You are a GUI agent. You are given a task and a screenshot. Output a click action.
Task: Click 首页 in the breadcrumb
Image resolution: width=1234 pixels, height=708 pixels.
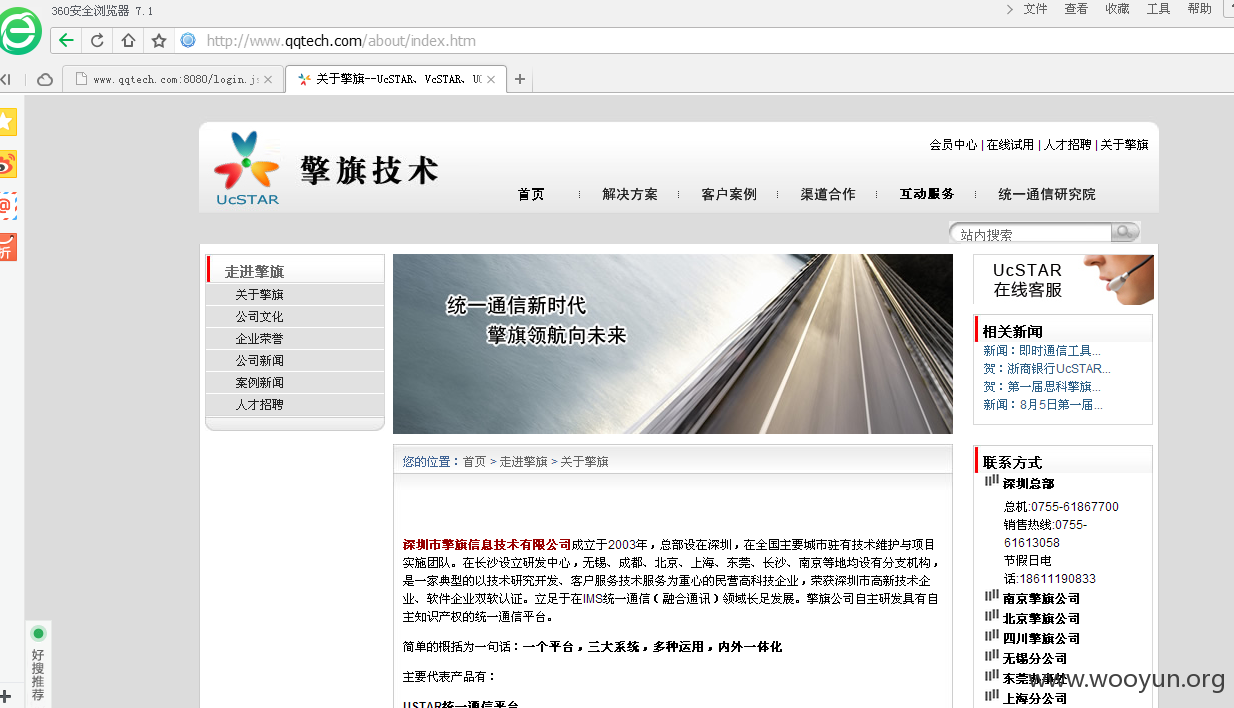point(474,462)
